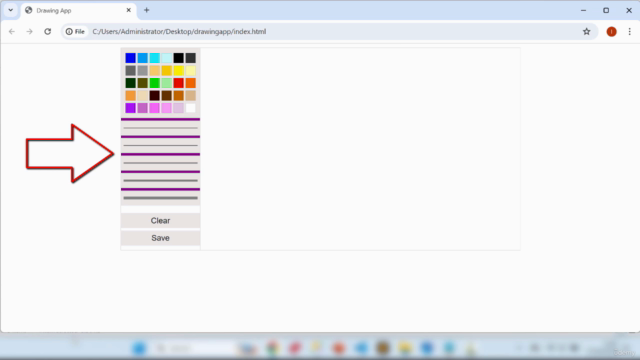
Task: Select the white color swatch
Action: [x=191, y=108]
